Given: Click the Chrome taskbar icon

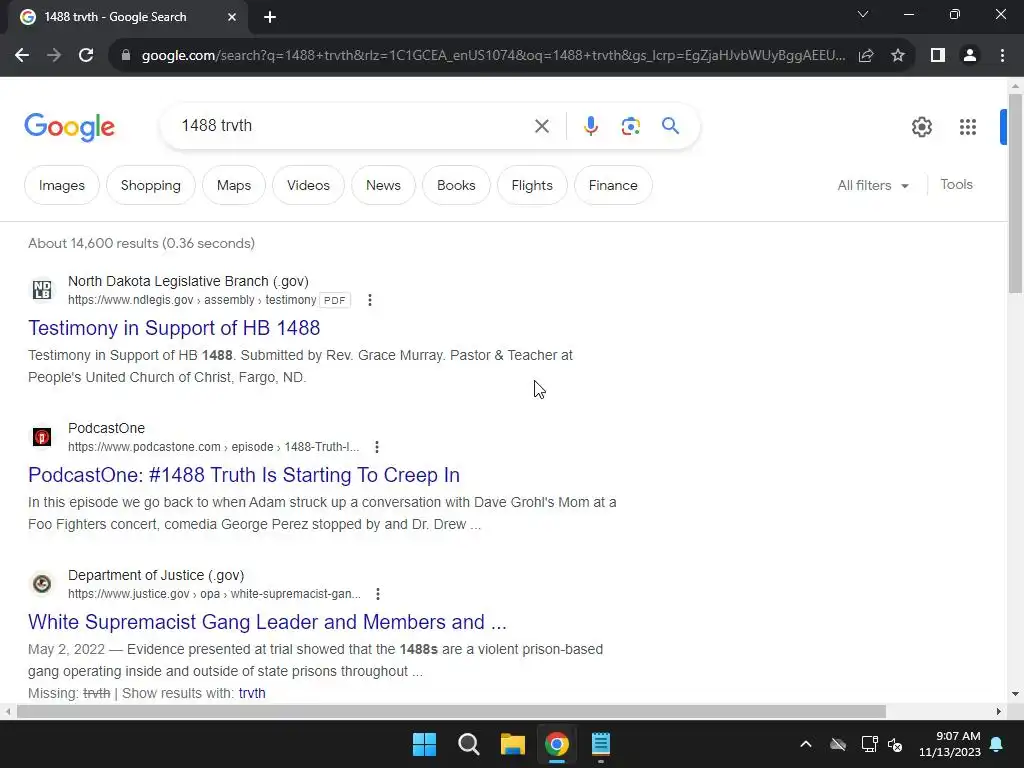Looking at the screenshot, I should pyautogui.click(x=556, y=744).
